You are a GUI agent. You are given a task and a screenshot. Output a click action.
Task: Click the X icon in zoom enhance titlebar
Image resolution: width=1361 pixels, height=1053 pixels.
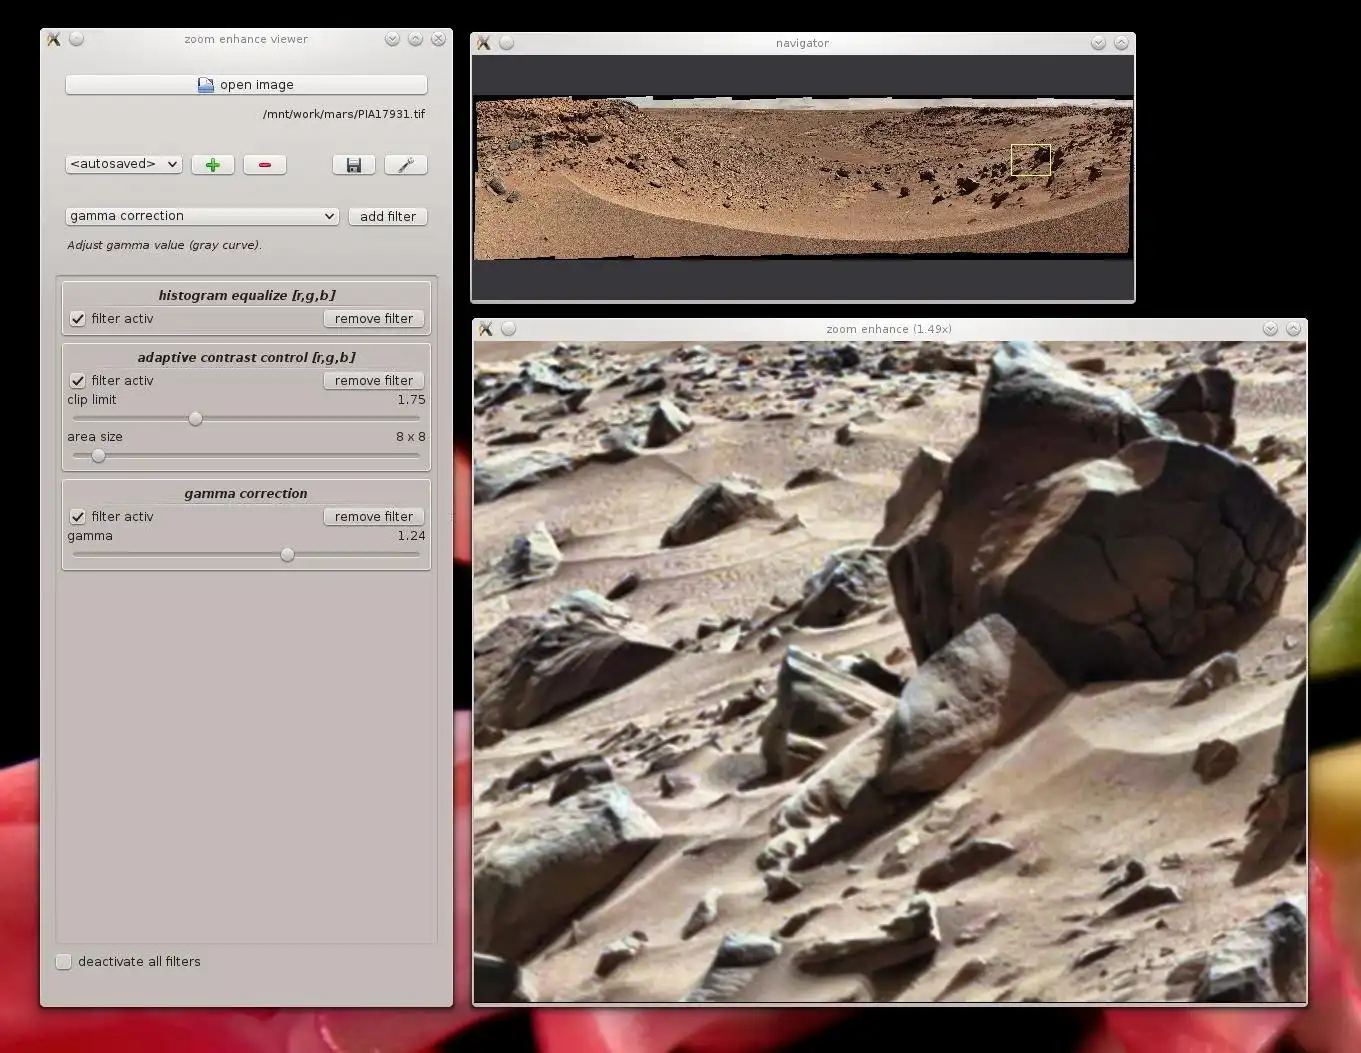click(486, 329)
